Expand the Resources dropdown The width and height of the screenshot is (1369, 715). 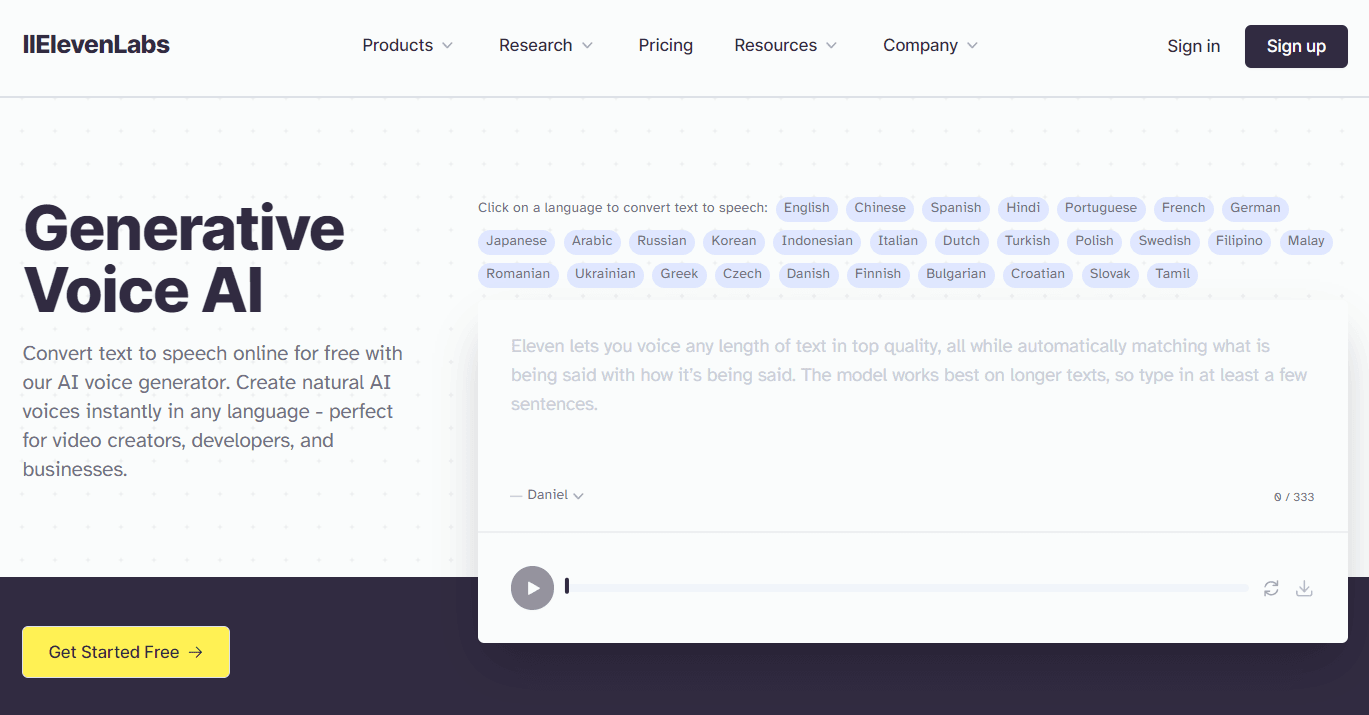pos(786,46)
